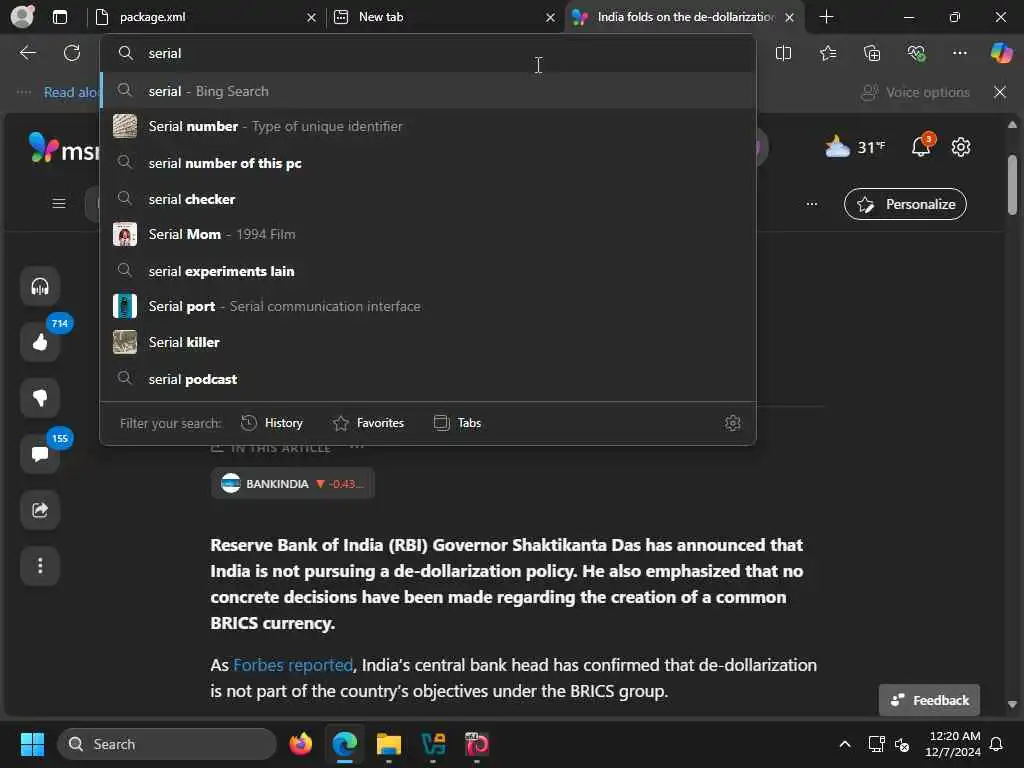Click the page vertical scrollbar thumb

(x=1012, y=185)
